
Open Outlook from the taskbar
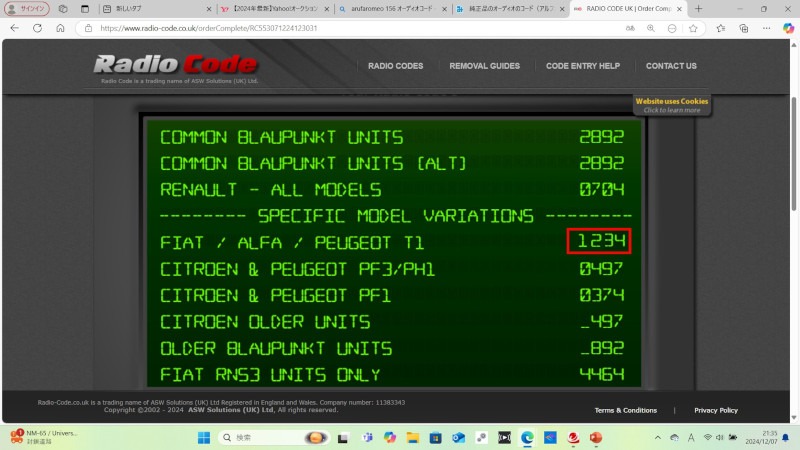click(458, 438)
